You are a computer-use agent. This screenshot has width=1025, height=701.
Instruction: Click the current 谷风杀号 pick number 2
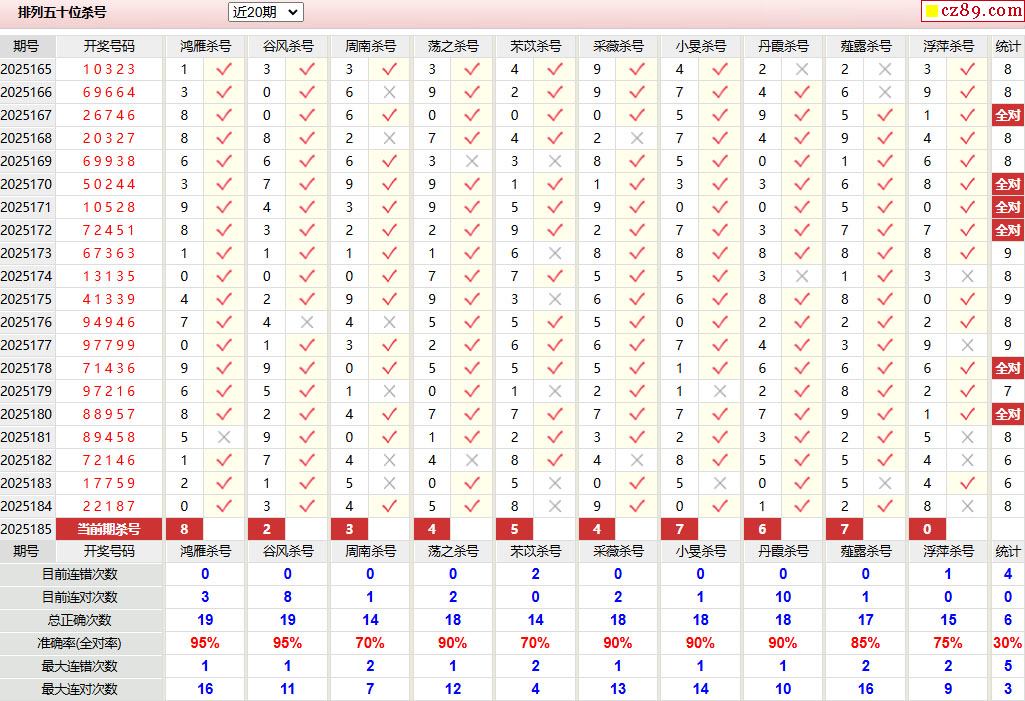[x=267, y=529]
